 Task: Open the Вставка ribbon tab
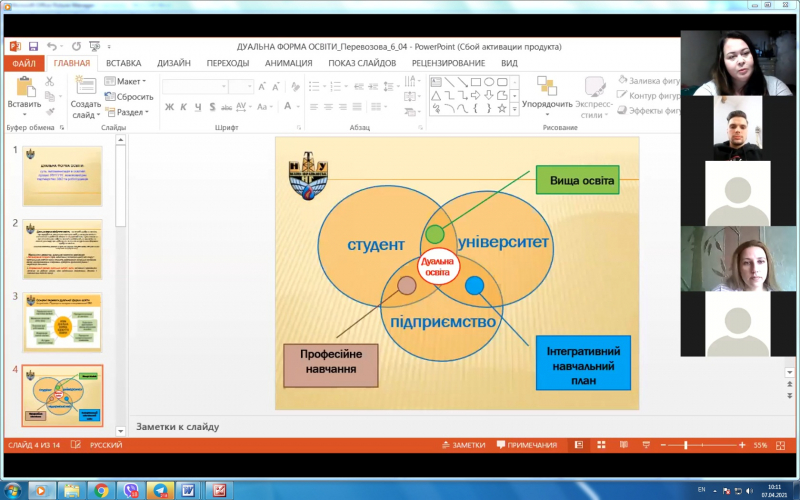coord(123,63)
